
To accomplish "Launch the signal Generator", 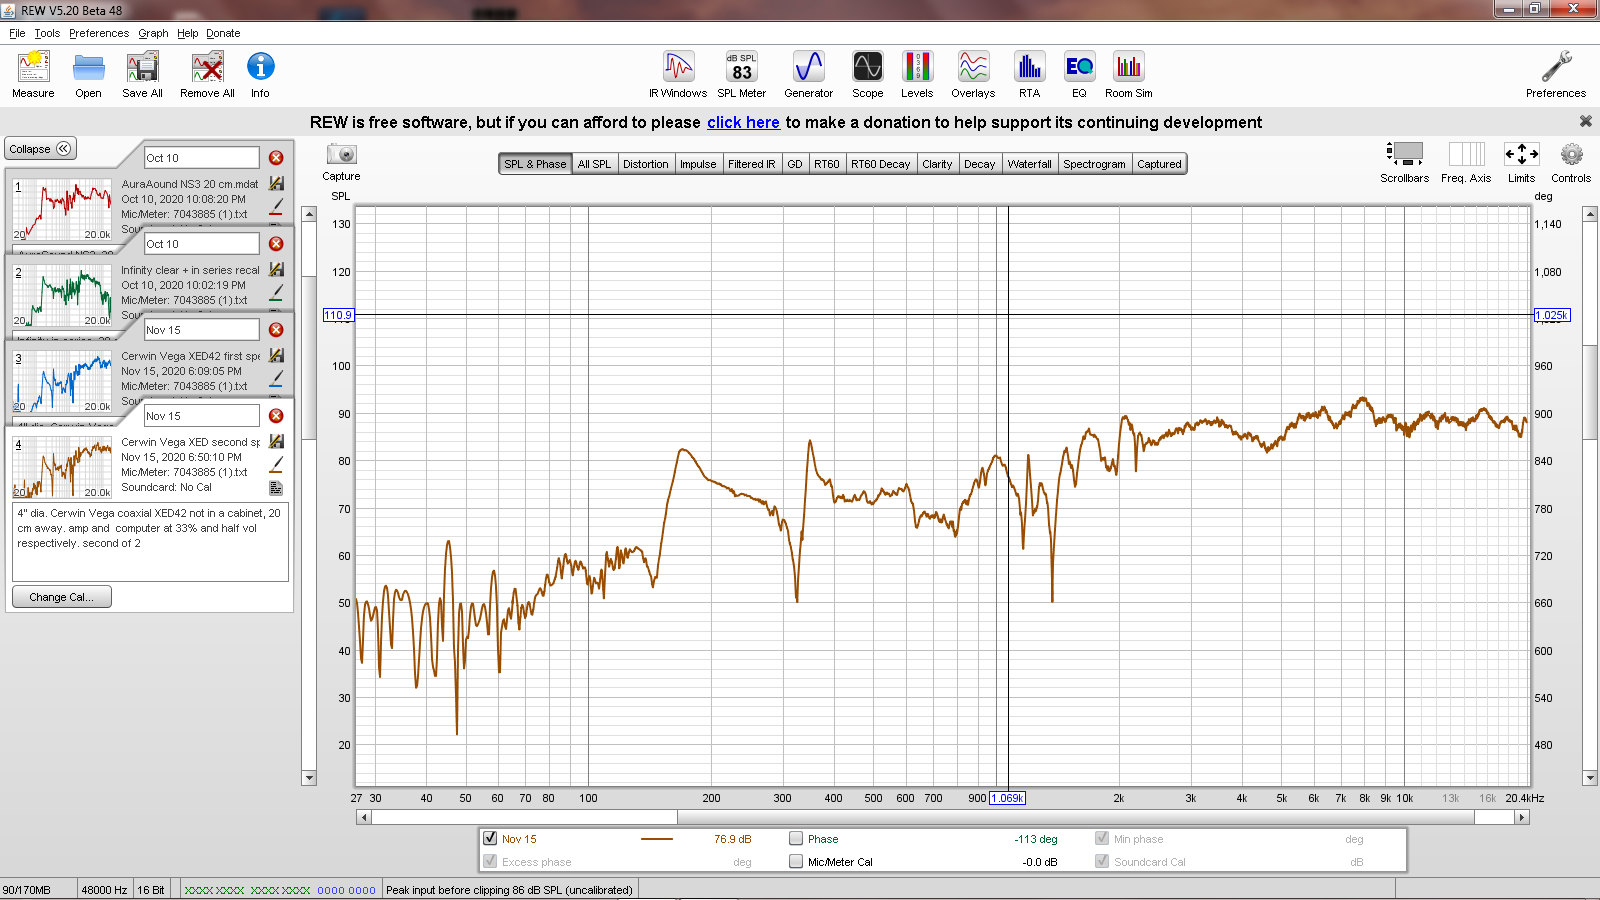I will pos(808,68).
